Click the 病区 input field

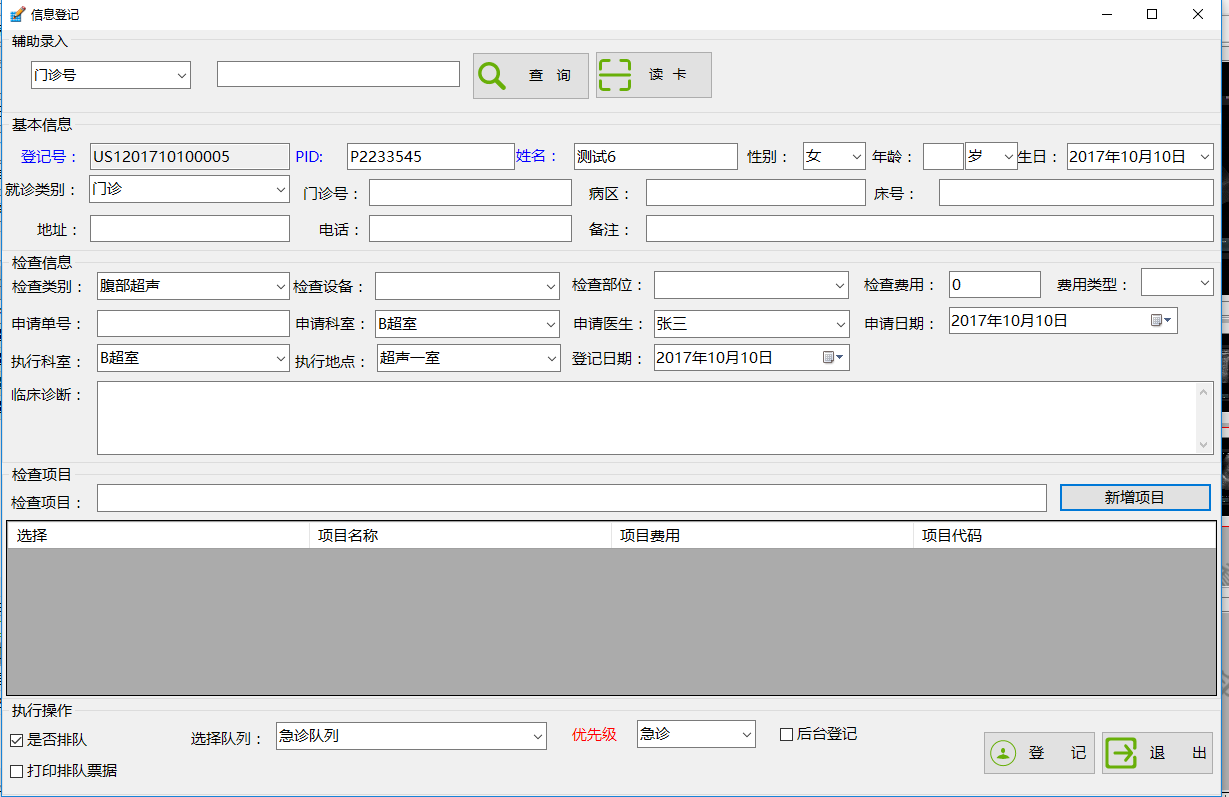click(x=755, y=193)
